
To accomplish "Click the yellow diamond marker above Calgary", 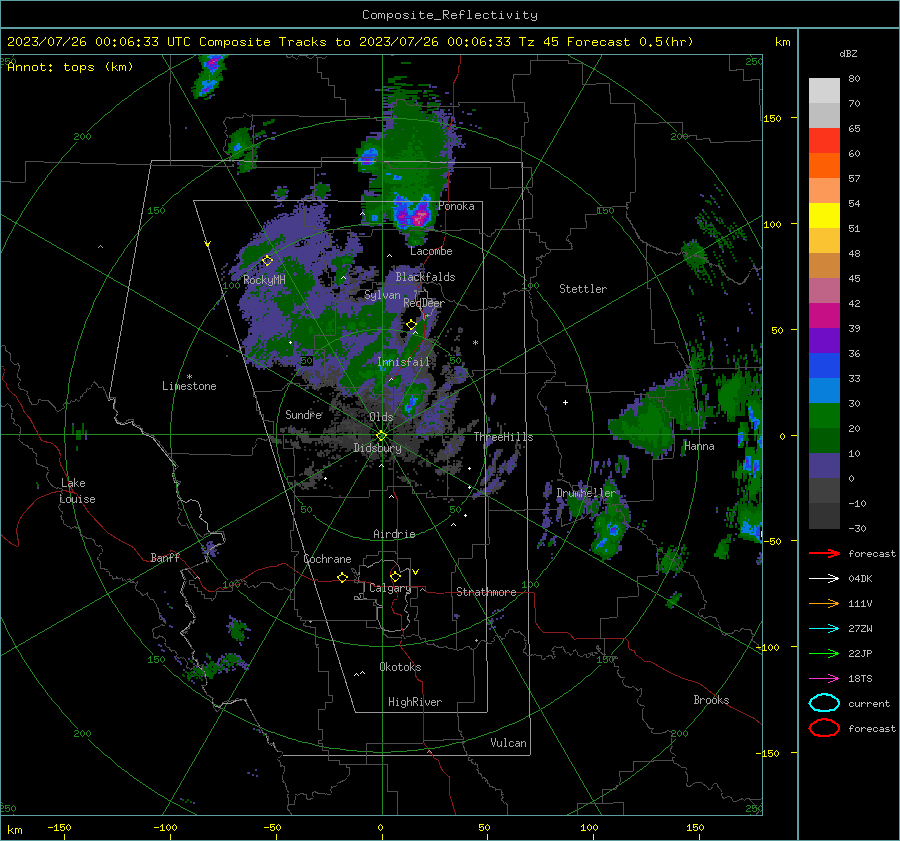I will click(395, 576).
